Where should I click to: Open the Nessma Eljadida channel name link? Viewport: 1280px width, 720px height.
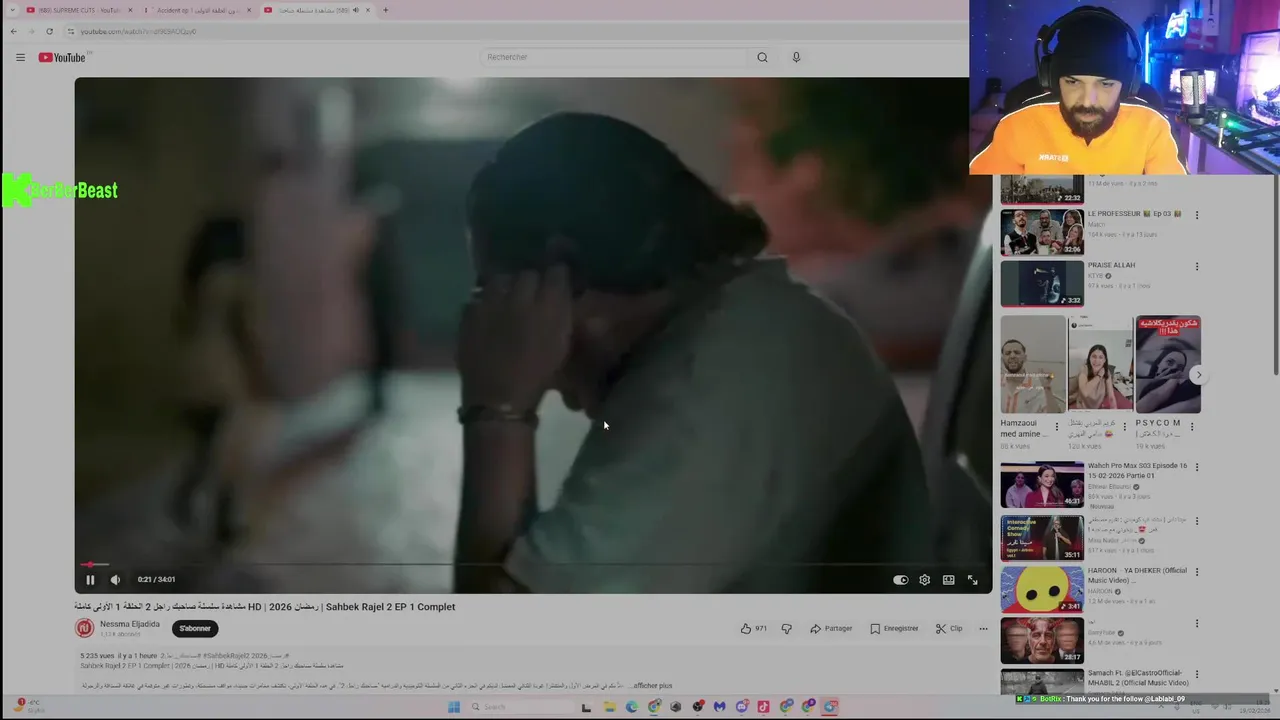pos(130,624)
